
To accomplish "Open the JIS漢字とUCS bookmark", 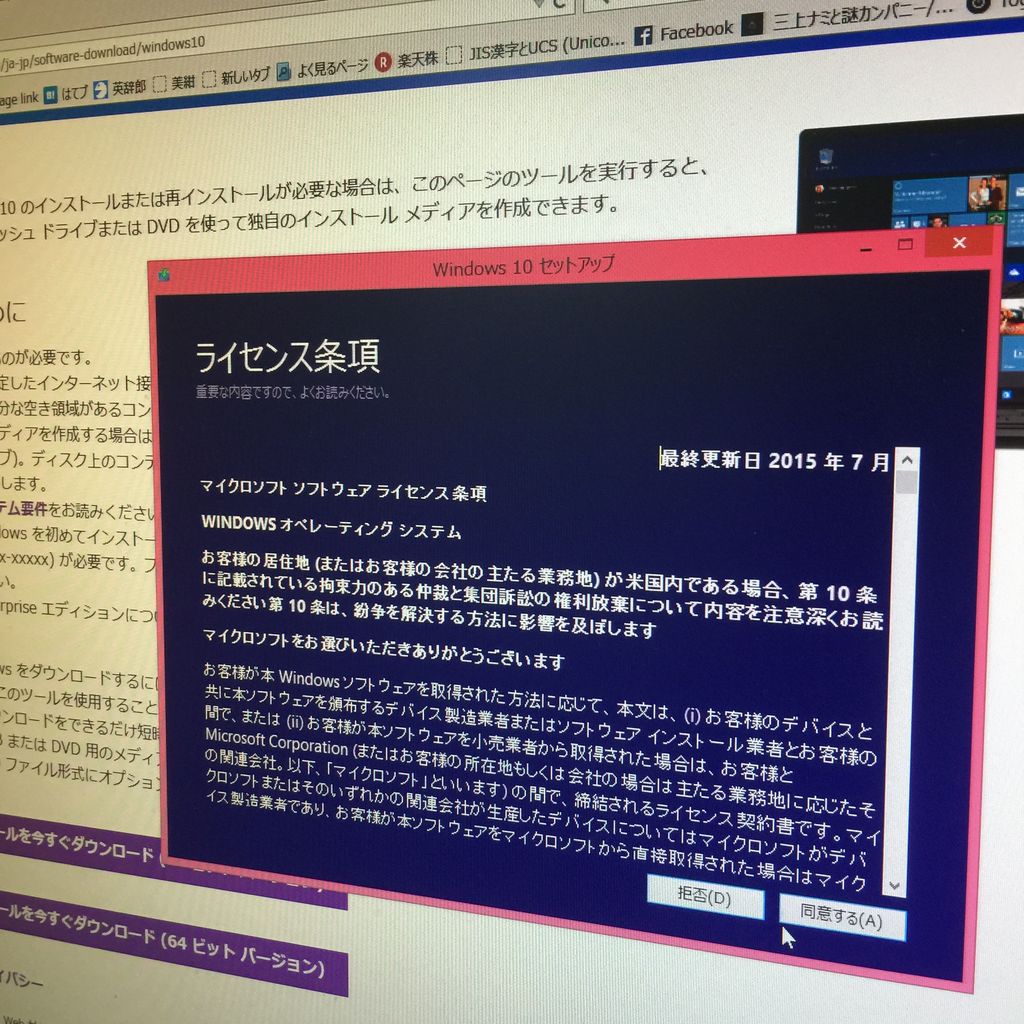I will [x=536, y=48].
